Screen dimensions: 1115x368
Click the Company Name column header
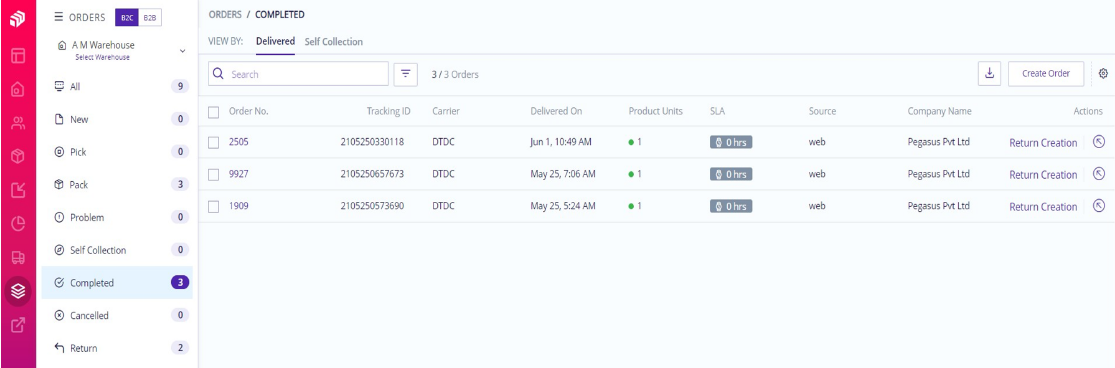(939, 112)
